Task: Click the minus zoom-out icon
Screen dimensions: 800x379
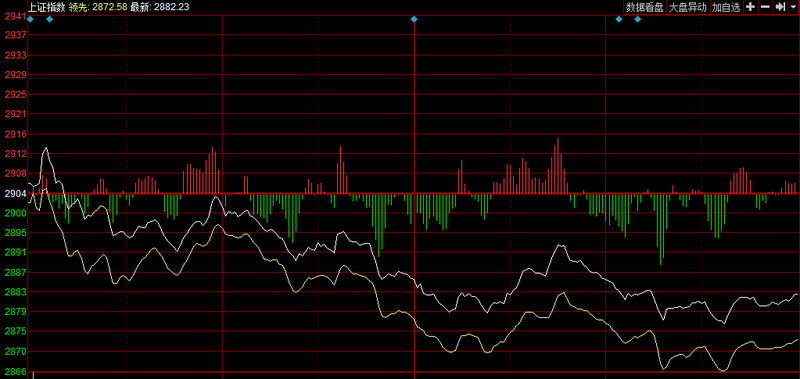Action: [x=765, y=7]
